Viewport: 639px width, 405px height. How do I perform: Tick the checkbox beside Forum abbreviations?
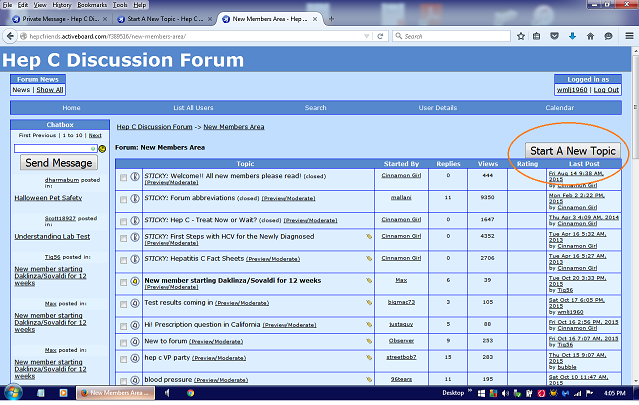(124, 198)
